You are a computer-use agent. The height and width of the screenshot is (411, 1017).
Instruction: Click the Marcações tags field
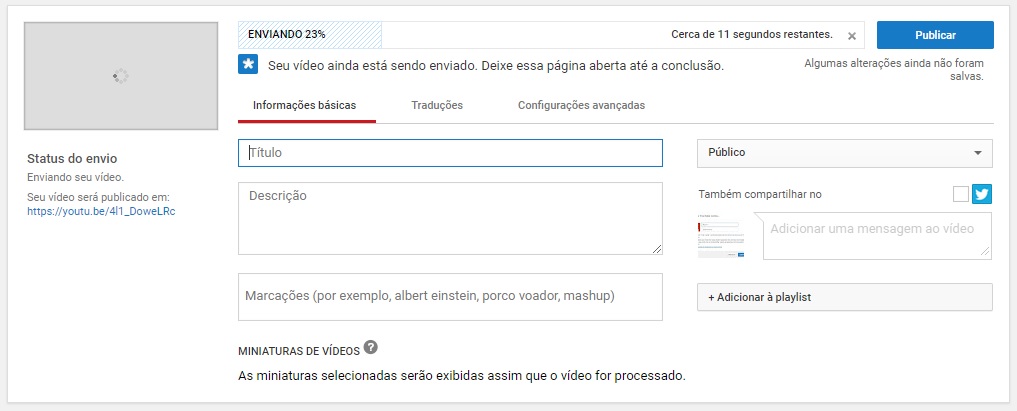450,297
